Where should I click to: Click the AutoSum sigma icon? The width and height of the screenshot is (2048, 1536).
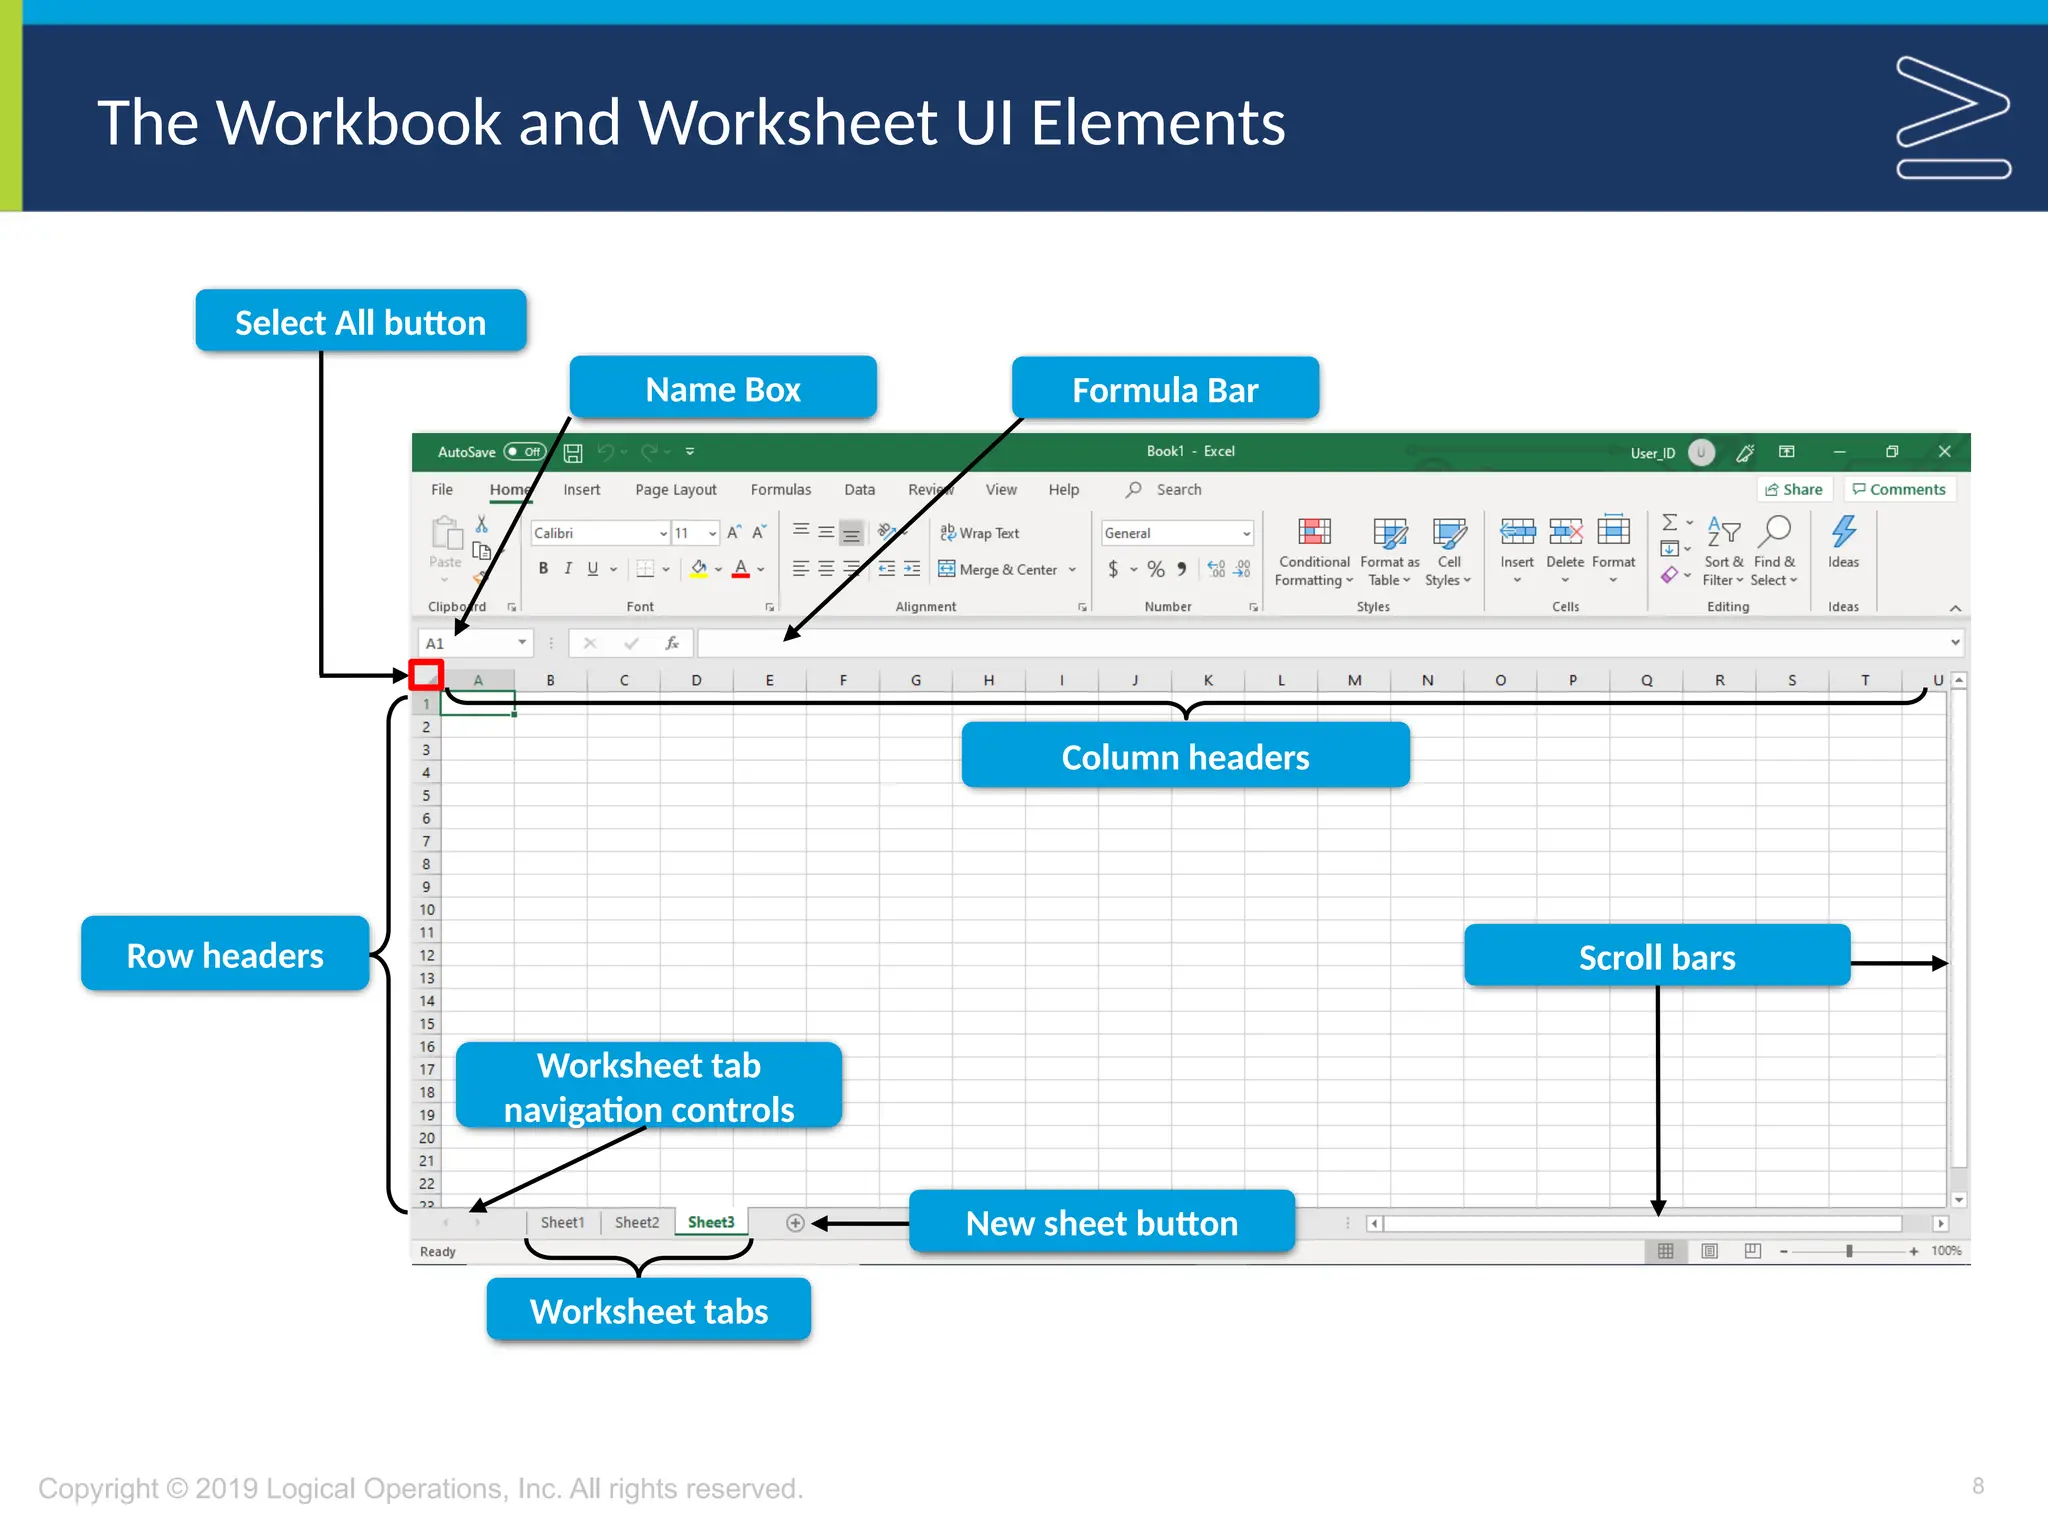[x=1669, y=522]
